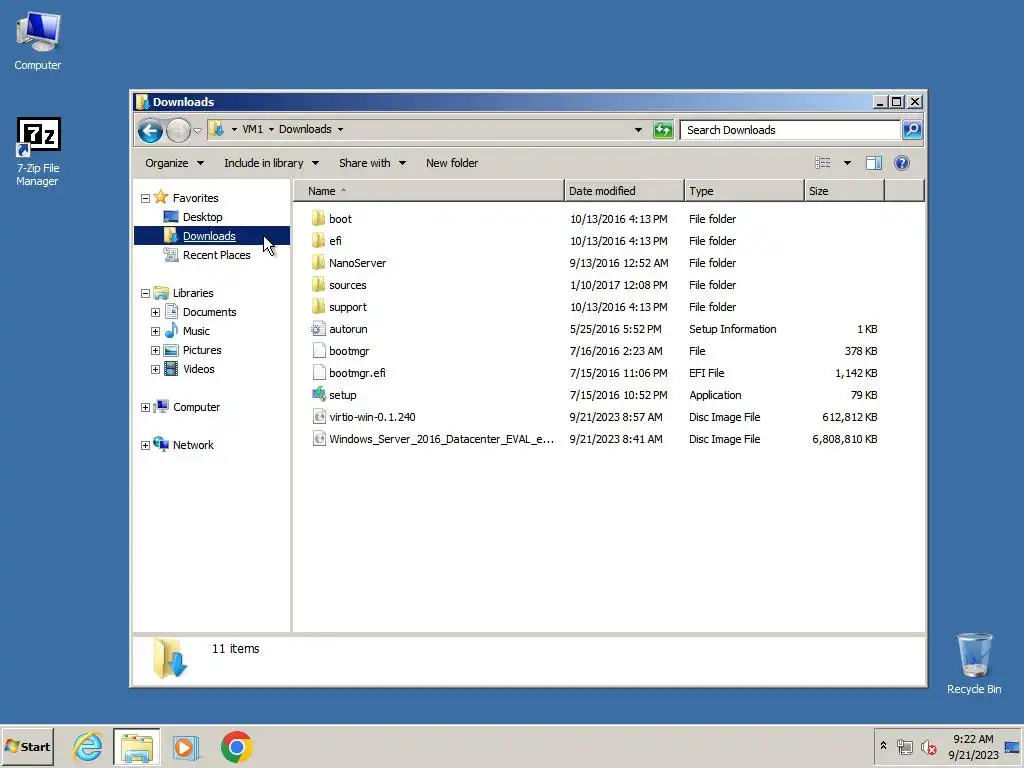Click Windows Explorer taskbar button

tap(136, 746)
